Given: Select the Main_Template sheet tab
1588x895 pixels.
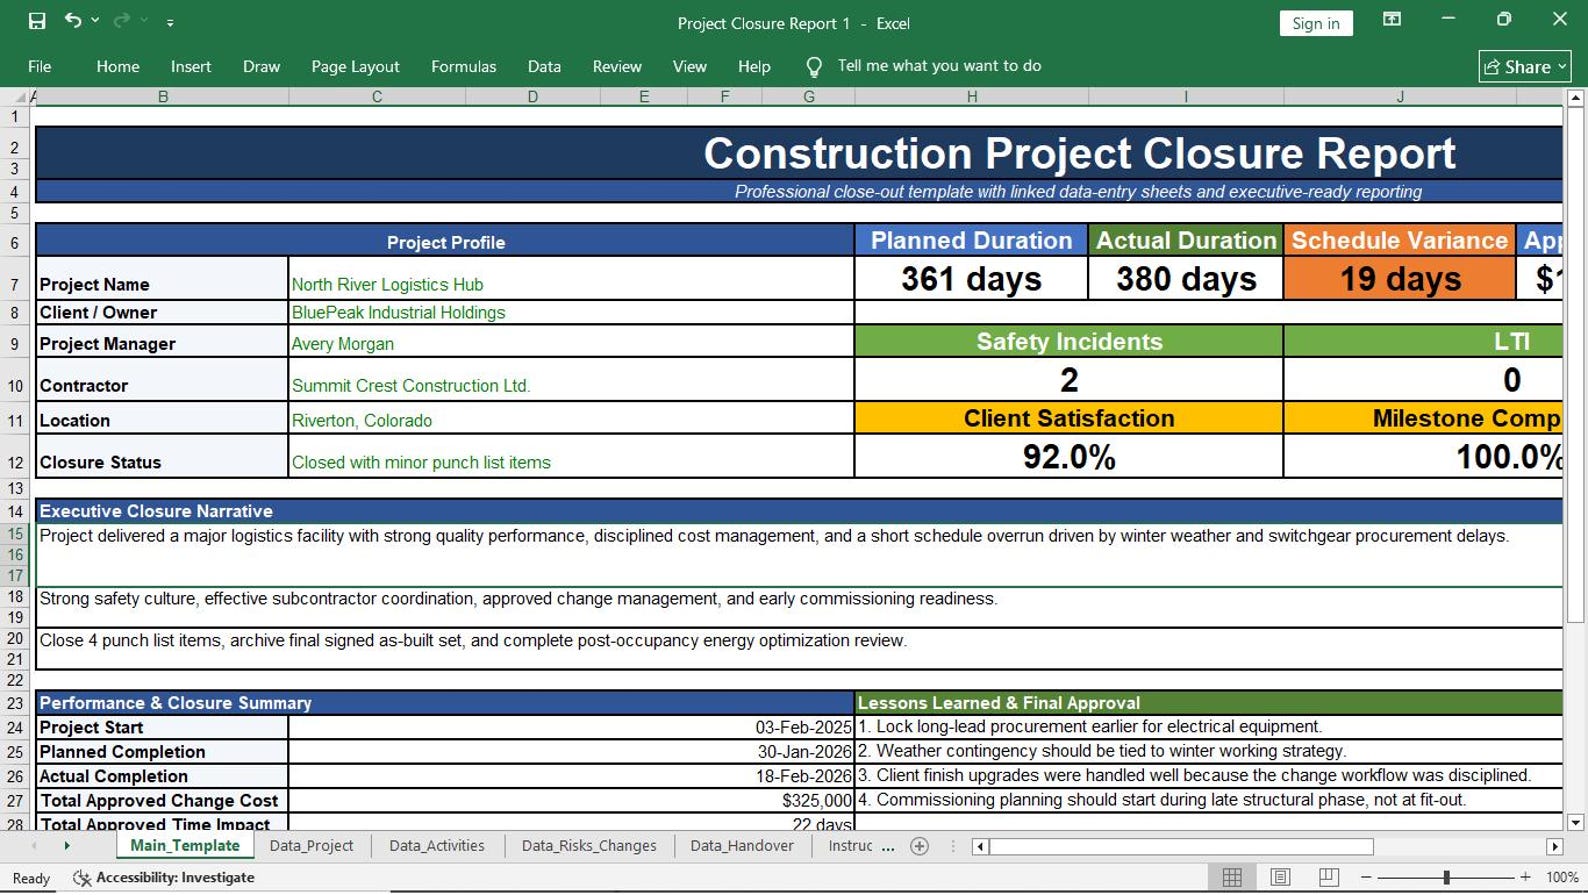Looking at the screenshot, I should click(185, 846).
